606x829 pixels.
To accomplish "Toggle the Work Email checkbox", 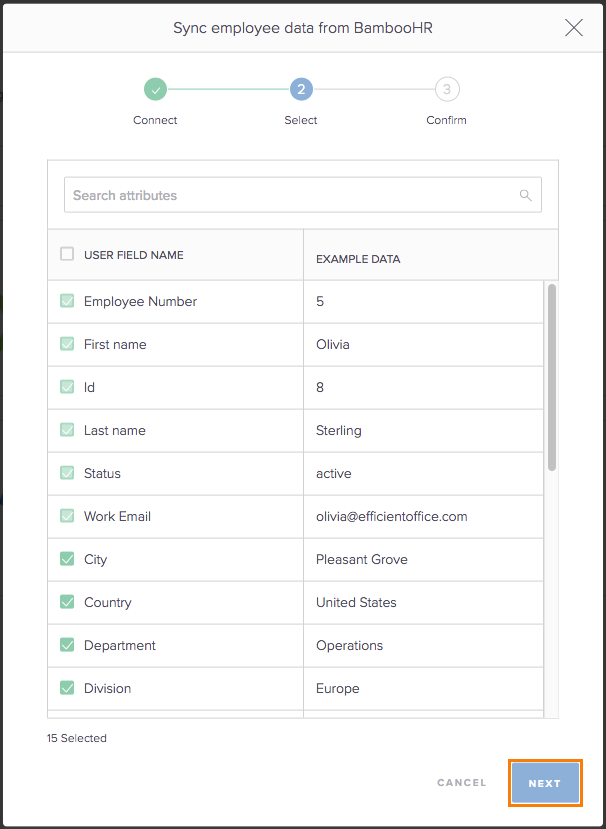I will click(67, 516).
